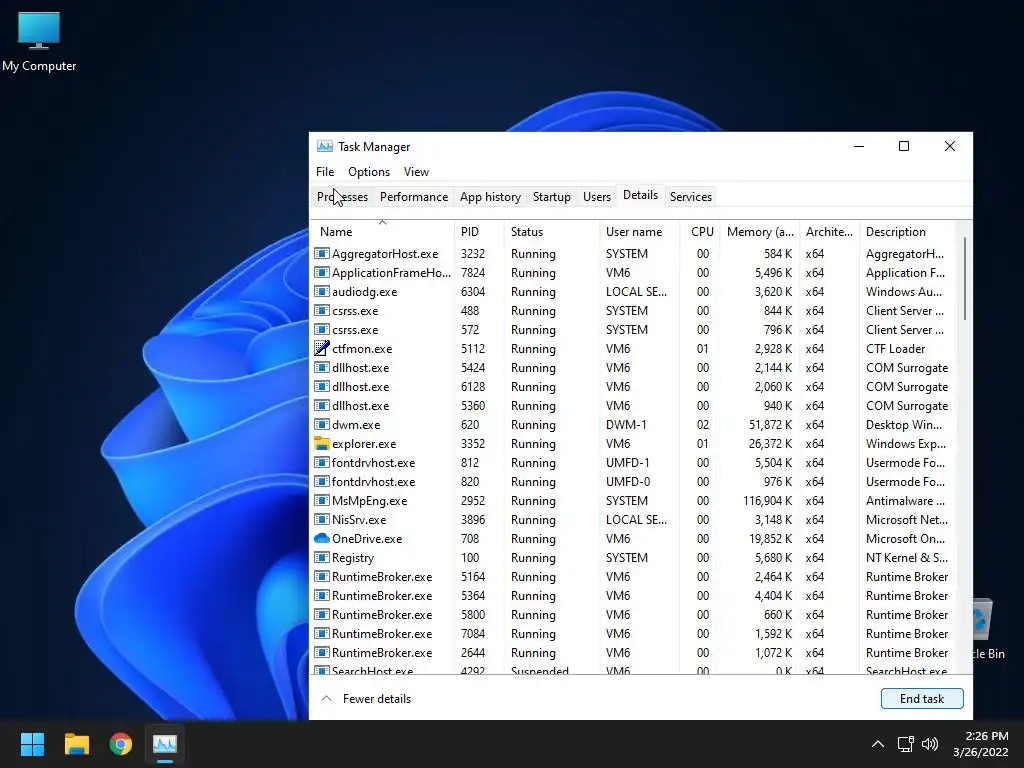Click the dwm.exe process icon
Screen dimensions: 1024x768
[x=321, y=424]
